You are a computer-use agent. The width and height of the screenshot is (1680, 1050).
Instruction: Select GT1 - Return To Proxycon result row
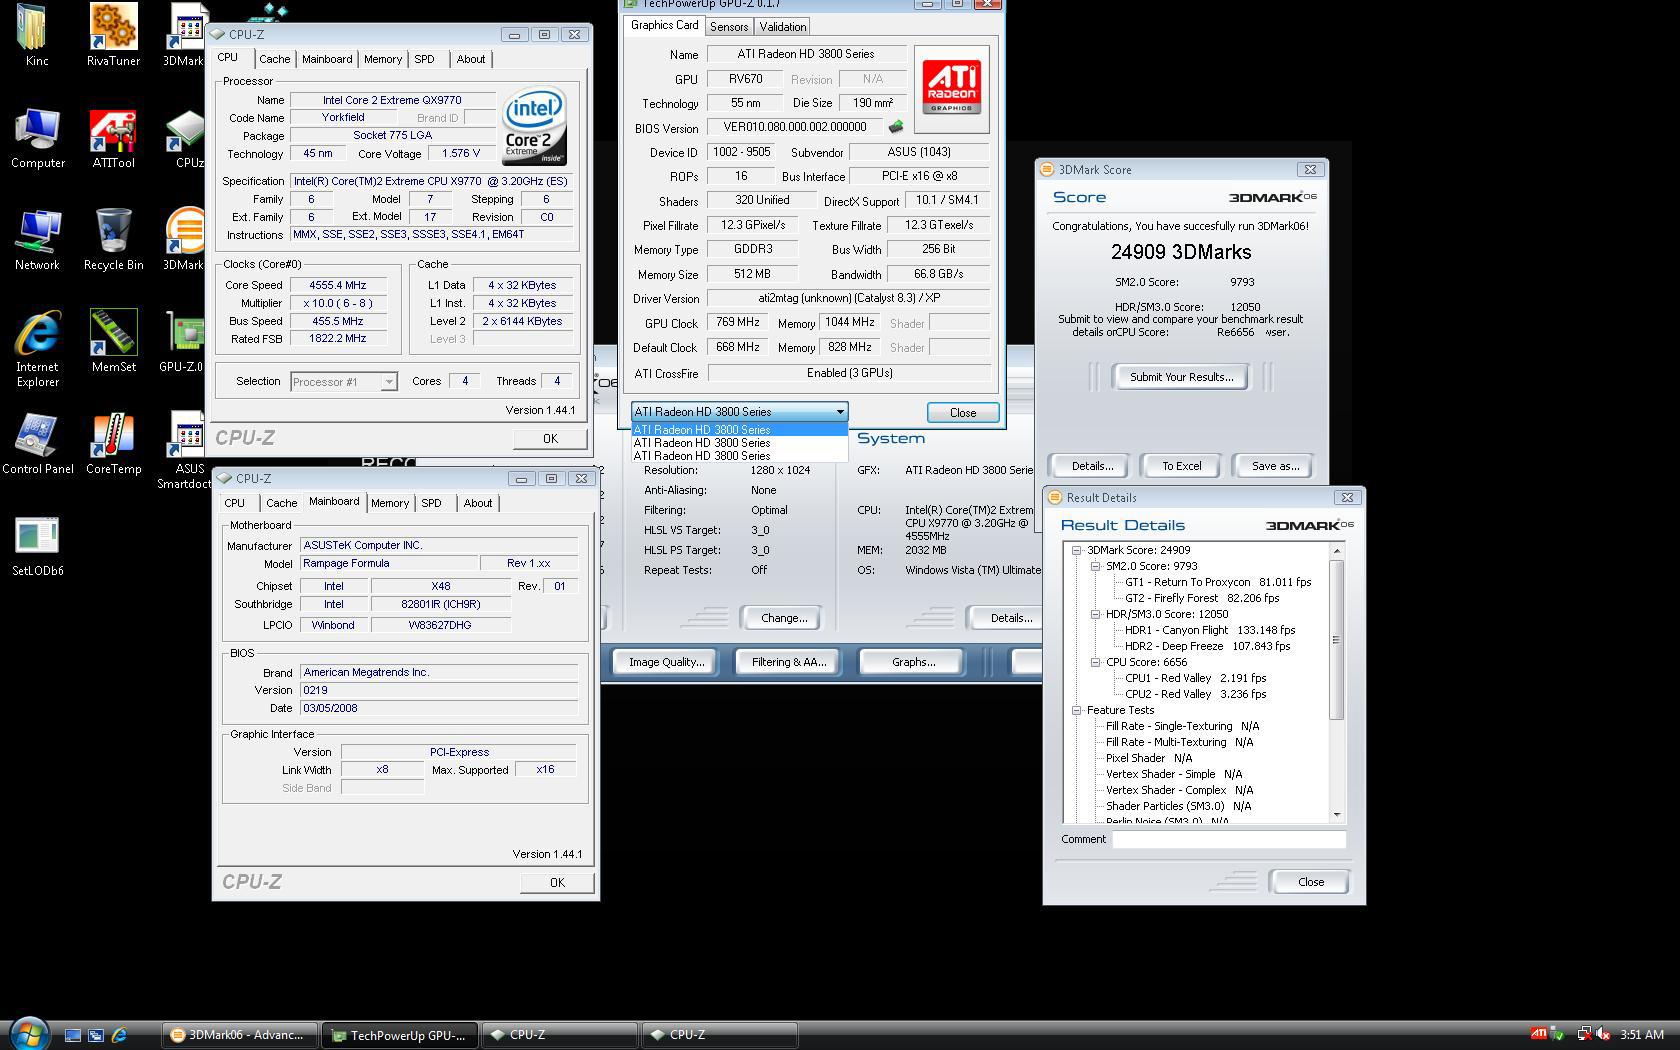click(1218, 582)
